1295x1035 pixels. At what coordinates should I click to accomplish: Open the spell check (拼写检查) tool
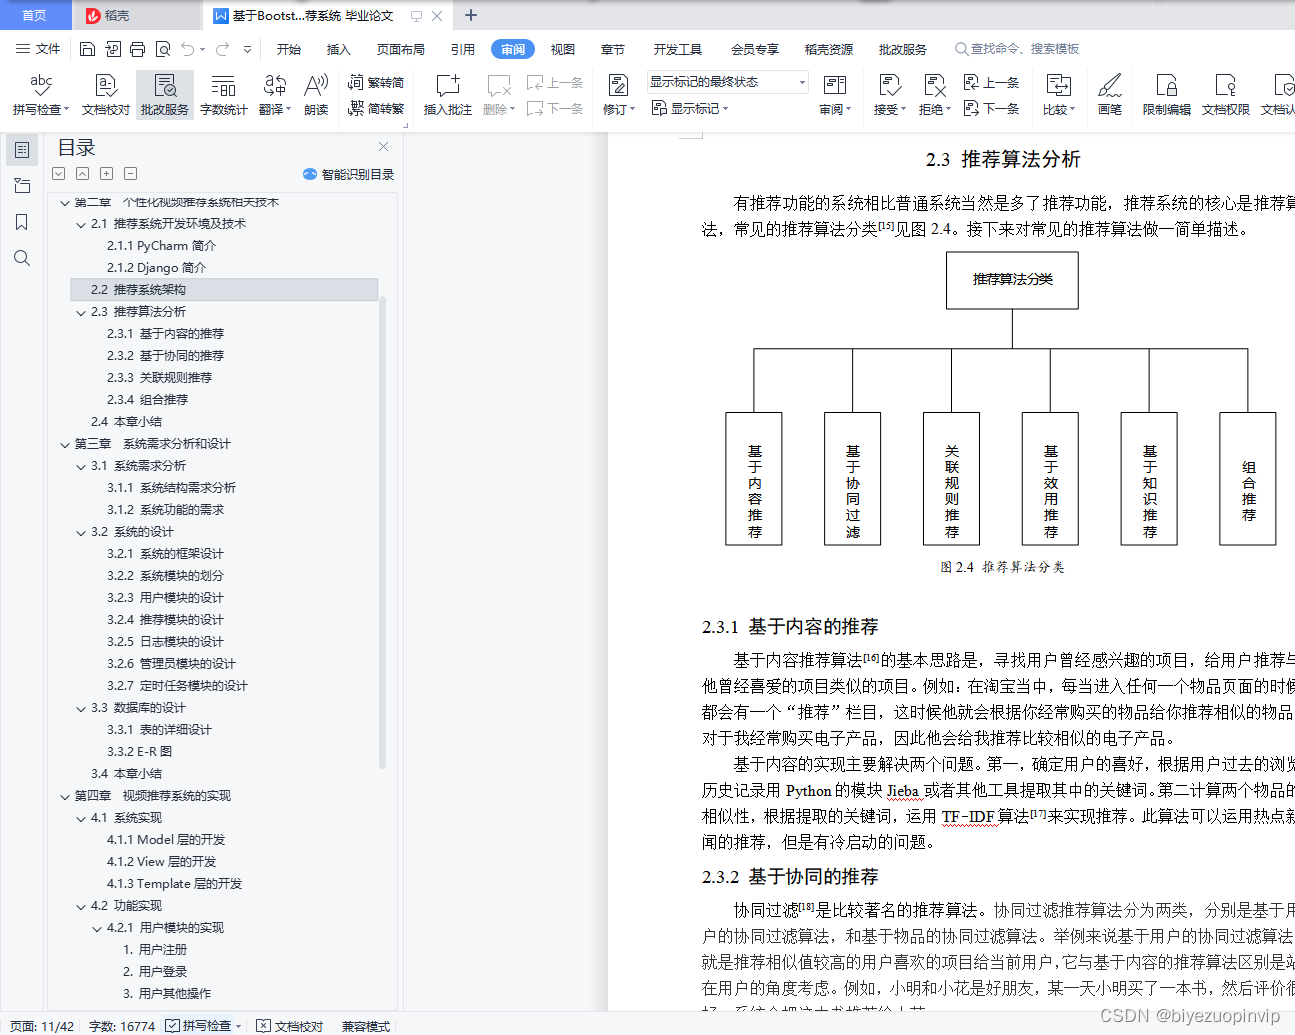[41, 95]
